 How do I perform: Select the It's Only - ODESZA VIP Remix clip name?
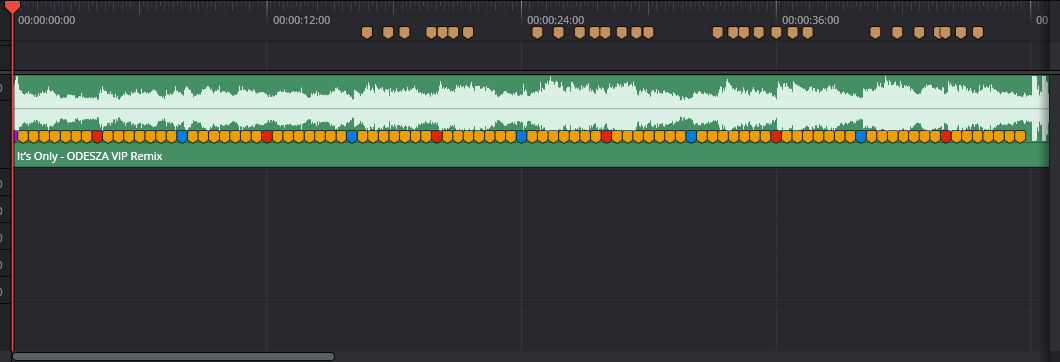89,156
